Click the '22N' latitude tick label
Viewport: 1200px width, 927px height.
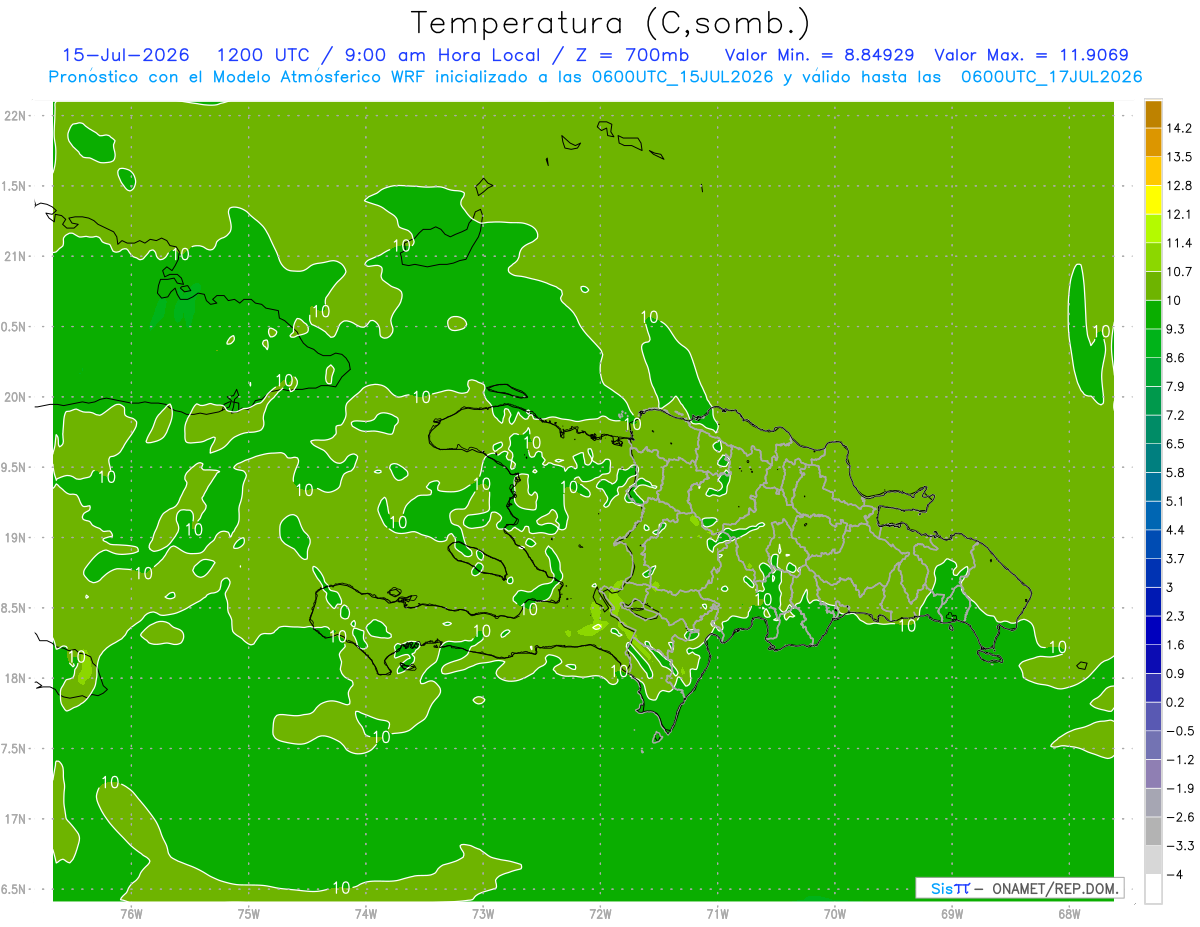coord(16,115)
